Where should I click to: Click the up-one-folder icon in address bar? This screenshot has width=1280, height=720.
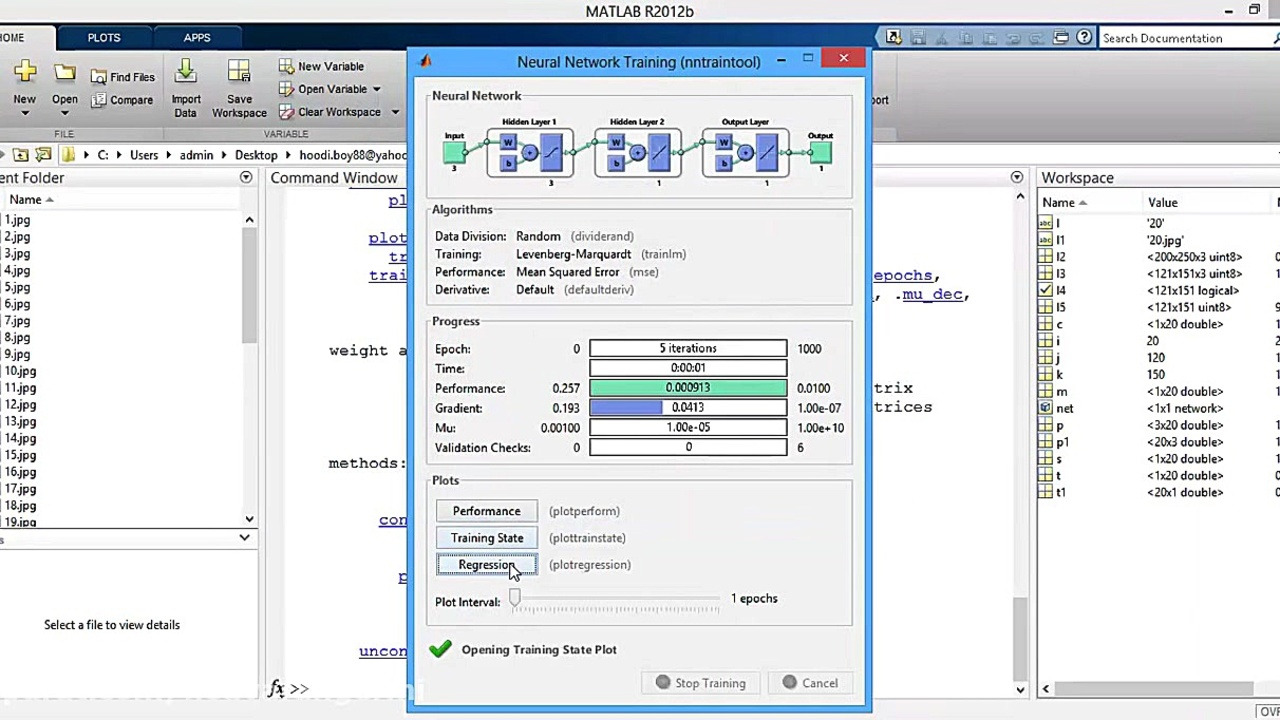(21, 155)
